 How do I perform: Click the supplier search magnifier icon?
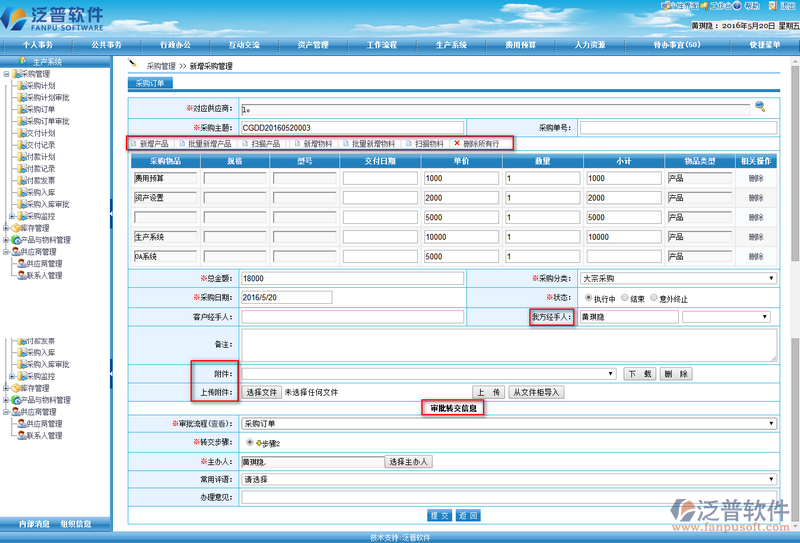tap(760, 106)
